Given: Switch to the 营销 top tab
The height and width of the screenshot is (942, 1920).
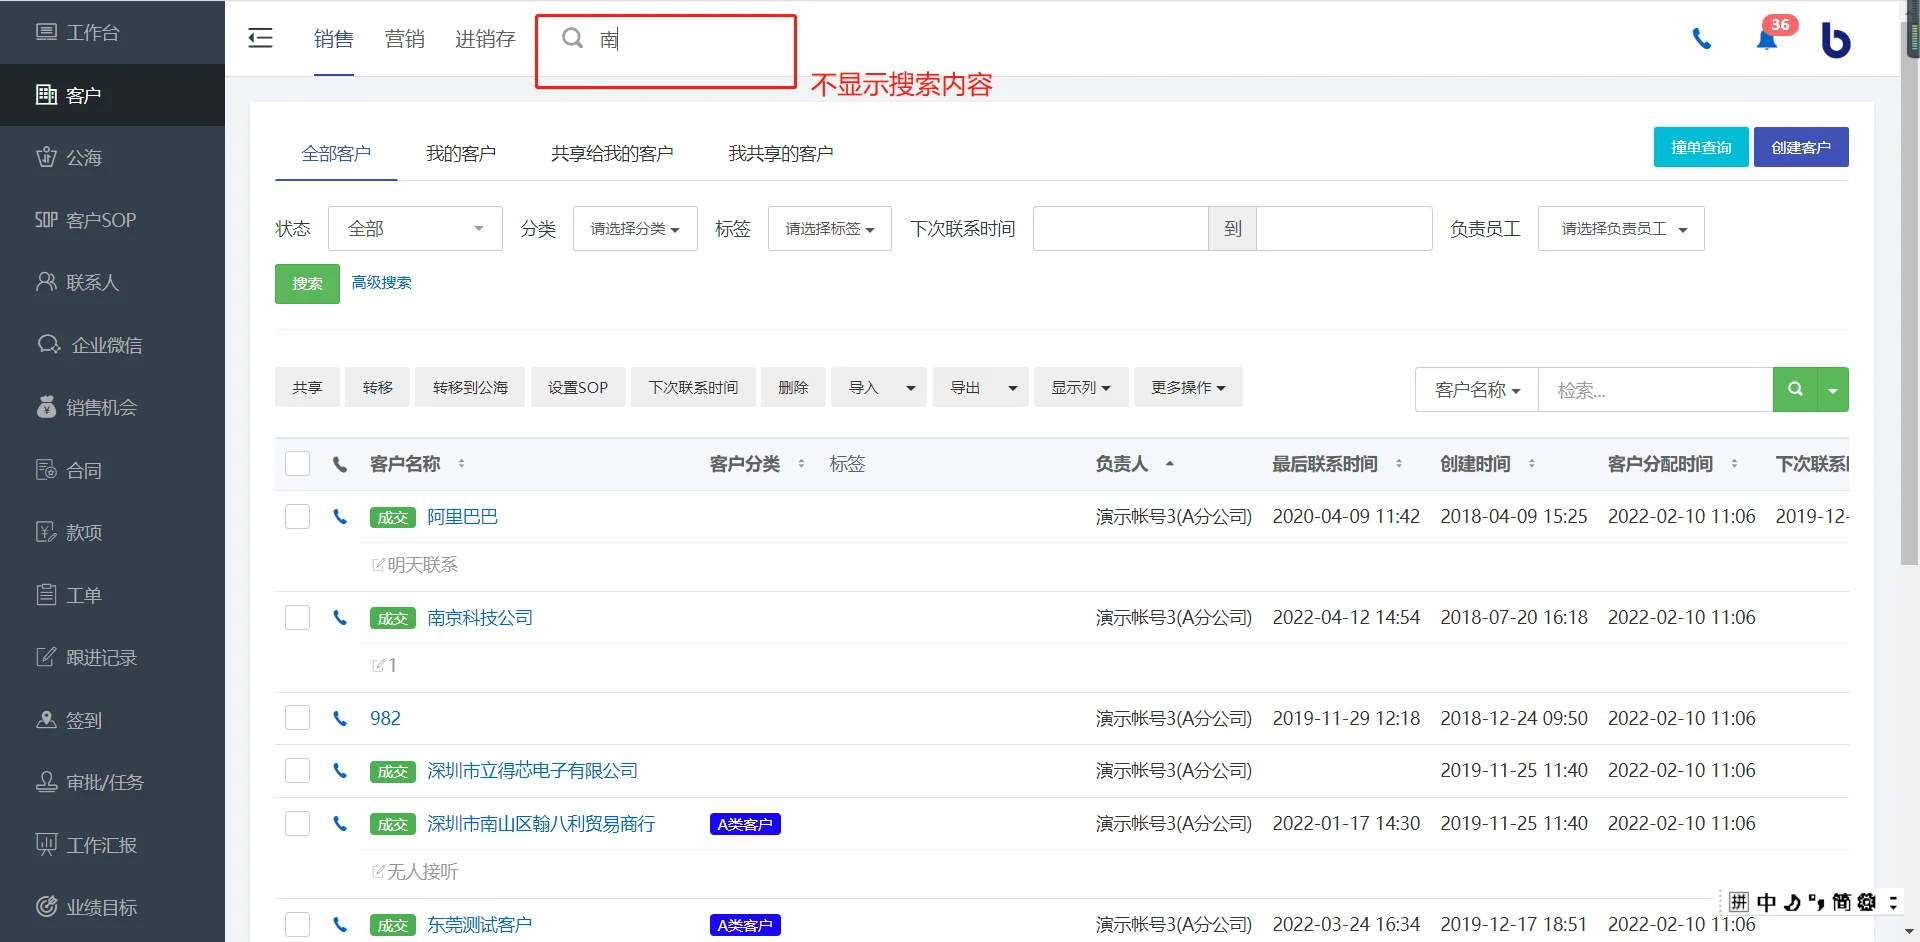Looking at the screenshot, I should pyautogui.click(x=404, y=39).
